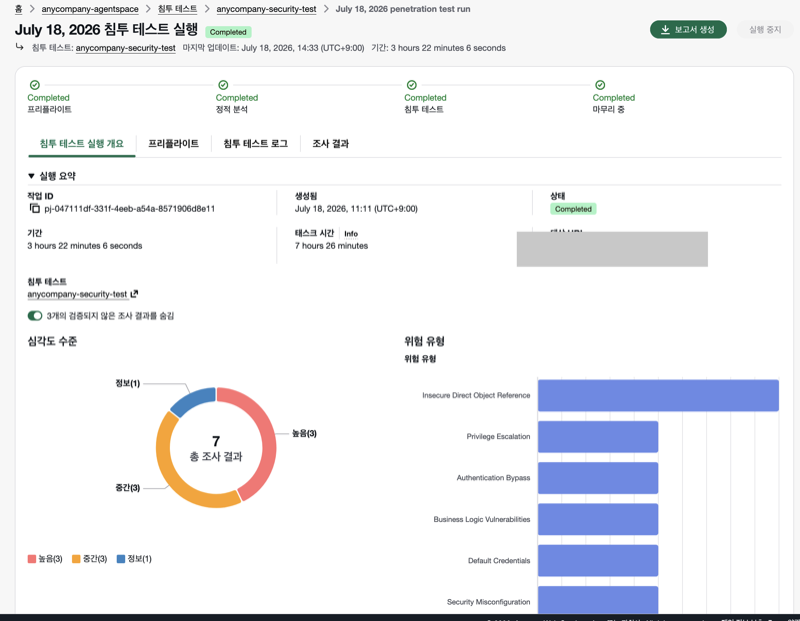Collapse the 실행 요약 section

(x=31, y=176)
